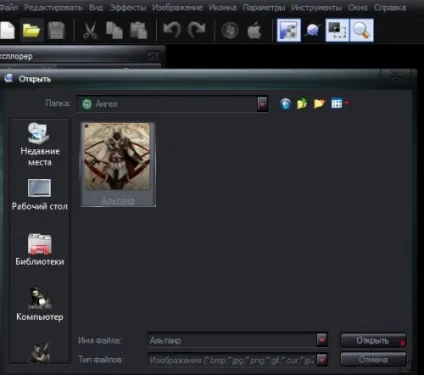
Task: Select the Альтаир image thumbnail
Action: [x=118, y=164]
